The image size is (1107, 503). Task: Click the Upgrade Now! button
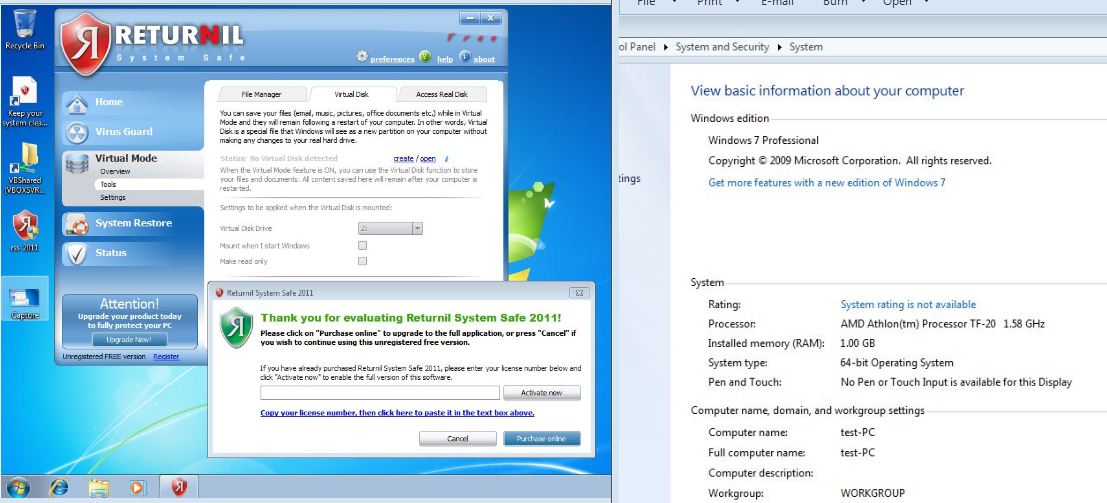[x=129, y=340]
